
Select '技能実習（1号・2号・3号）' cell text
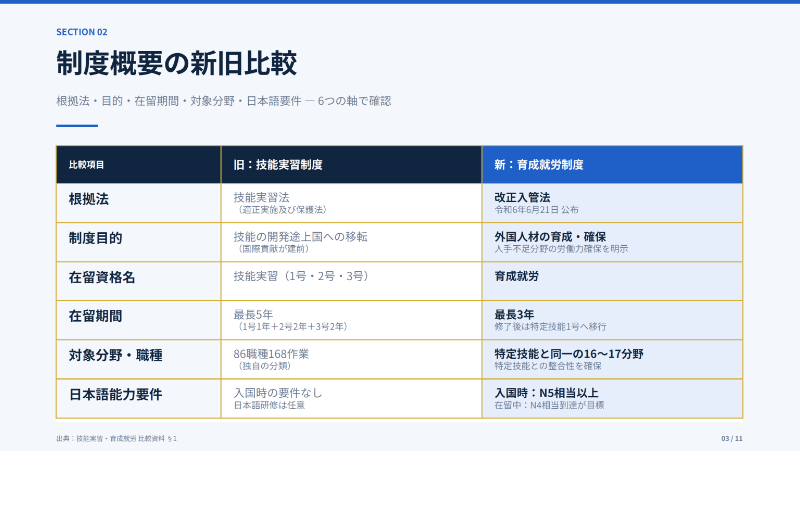301,276
